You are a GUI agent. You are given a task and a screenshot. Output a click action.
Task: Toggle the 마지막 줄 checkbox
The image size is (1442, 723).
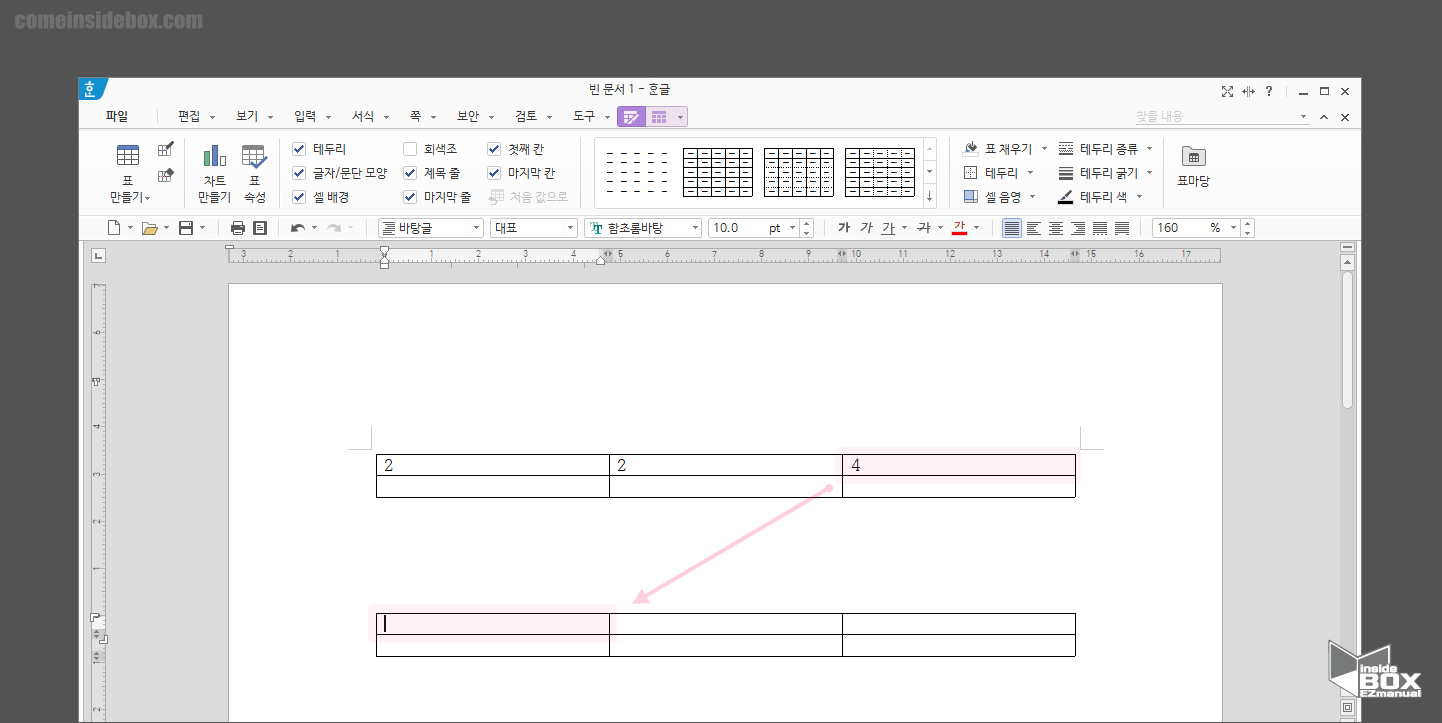pos(410,197)
